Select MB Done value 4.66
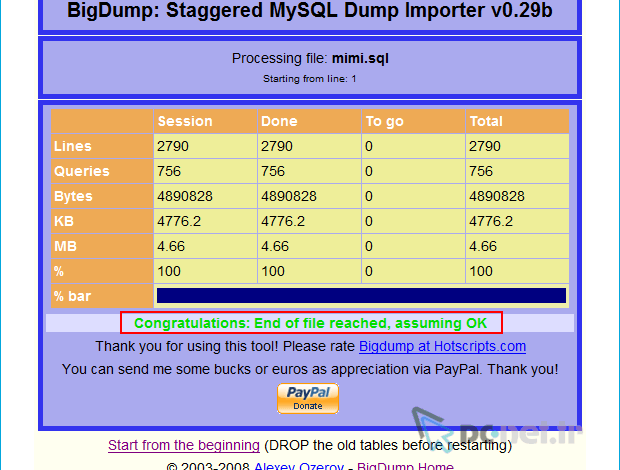 (x=275, y=246)
